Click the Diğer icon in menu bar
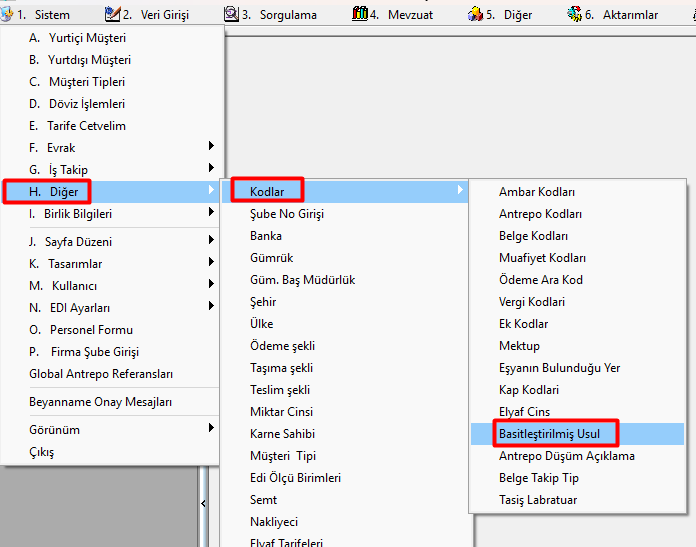 point(476,14)
